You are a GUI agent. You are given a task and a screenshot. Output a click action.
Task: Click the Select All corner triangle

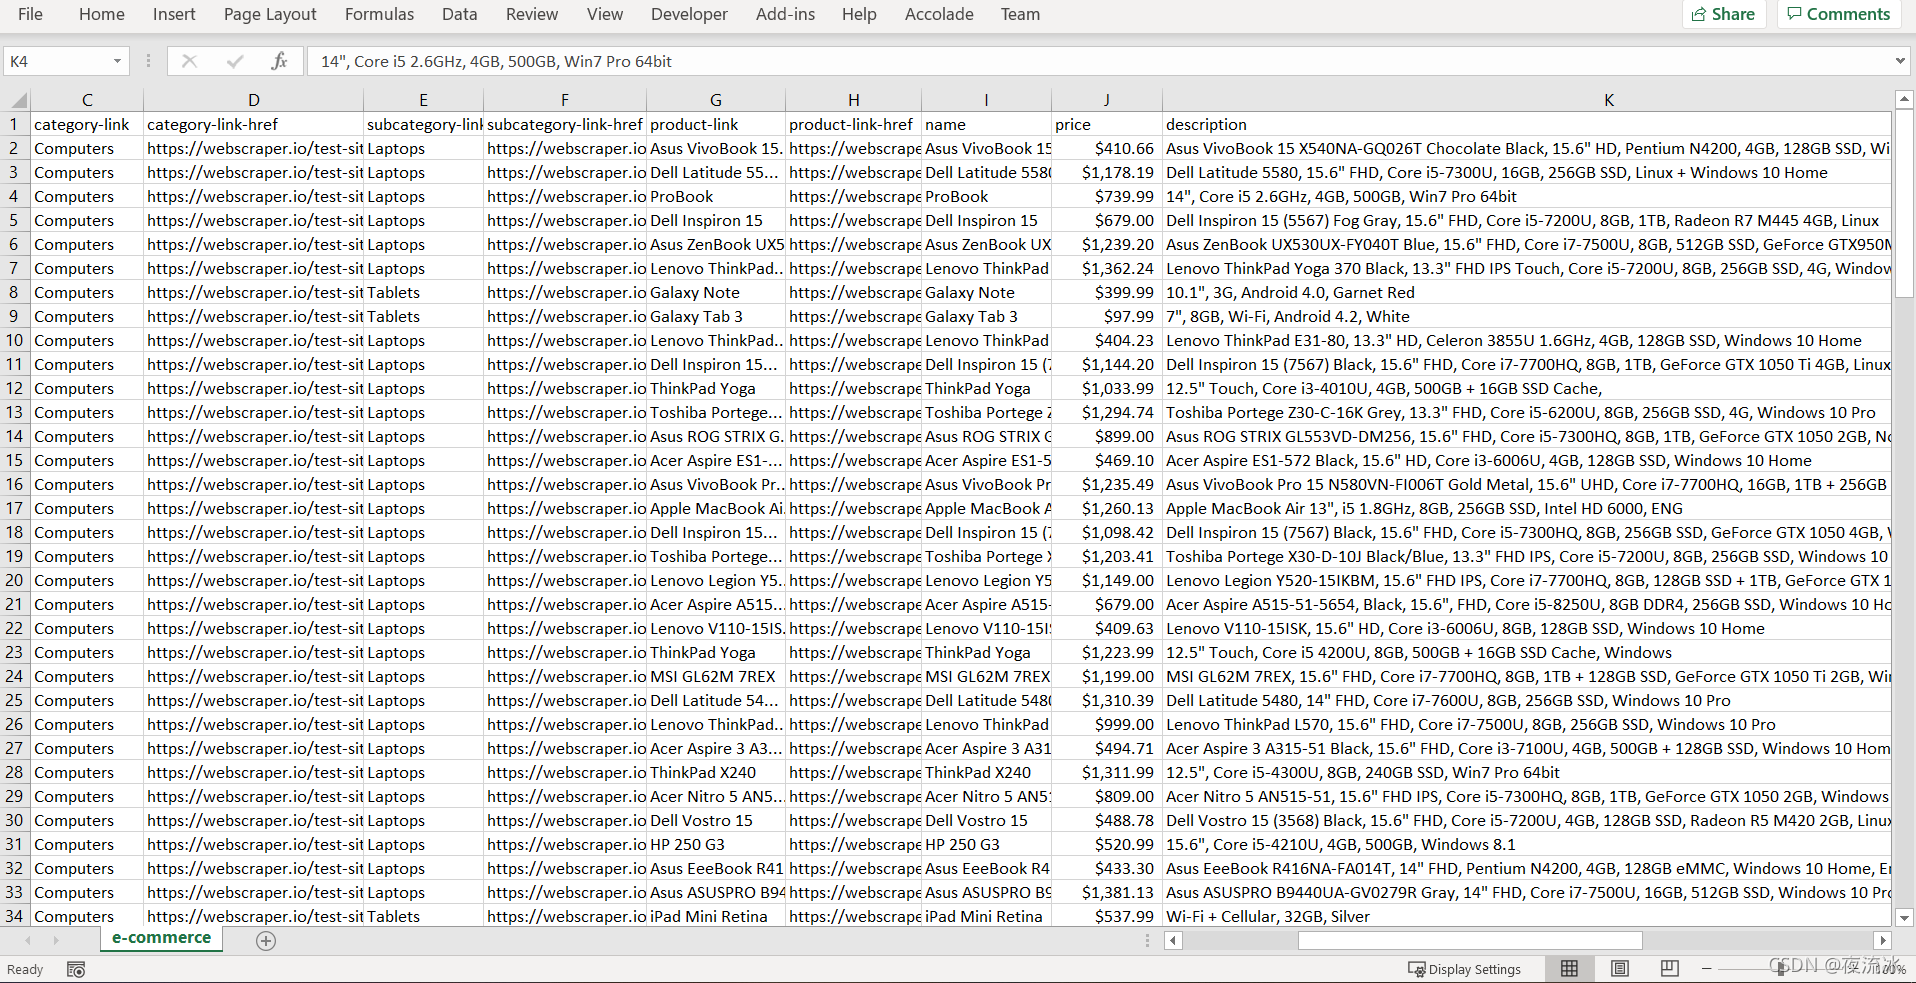[x=18, y=100]
